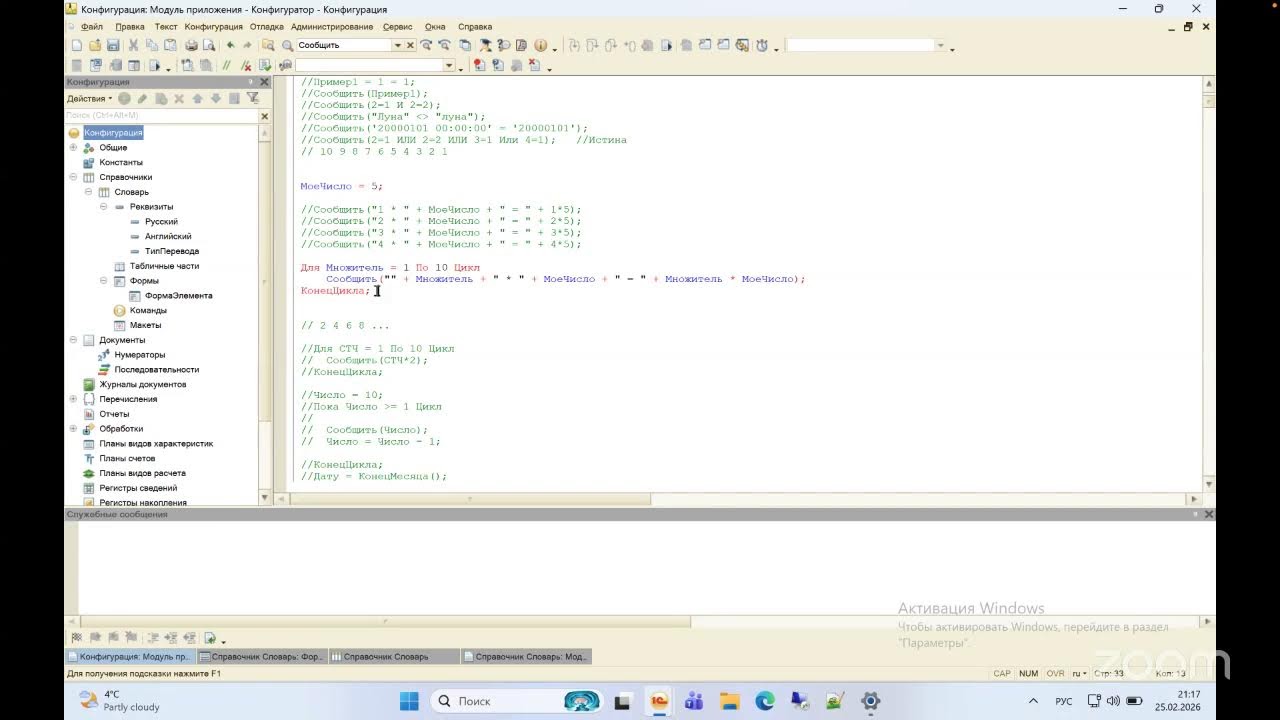Image resolution: width=1280 pixels, height=720 pixels.
Task: Click the Add comment slashes icon
Action: [227, 66]
